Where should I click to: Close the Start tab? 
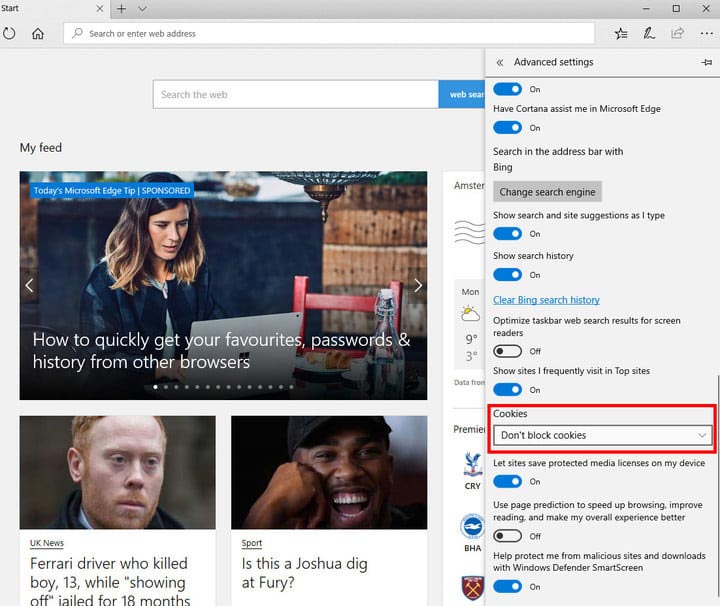(100, 8)
